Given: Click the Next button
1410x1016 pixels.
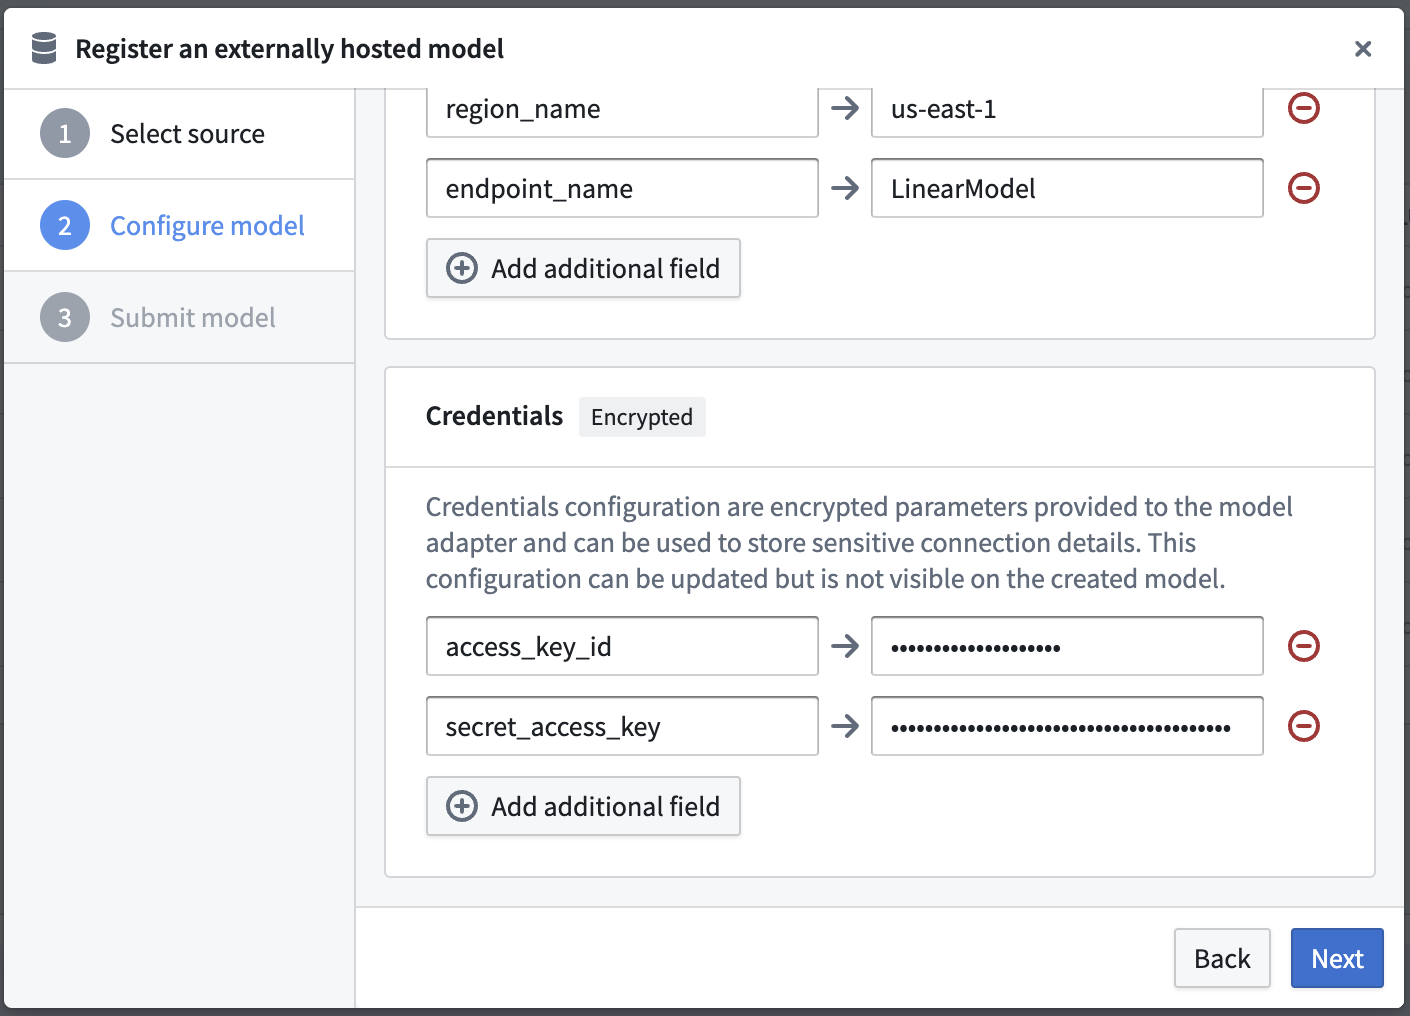Looking at the screenshot, I should pyautogui.click(x=1337, y=958).
